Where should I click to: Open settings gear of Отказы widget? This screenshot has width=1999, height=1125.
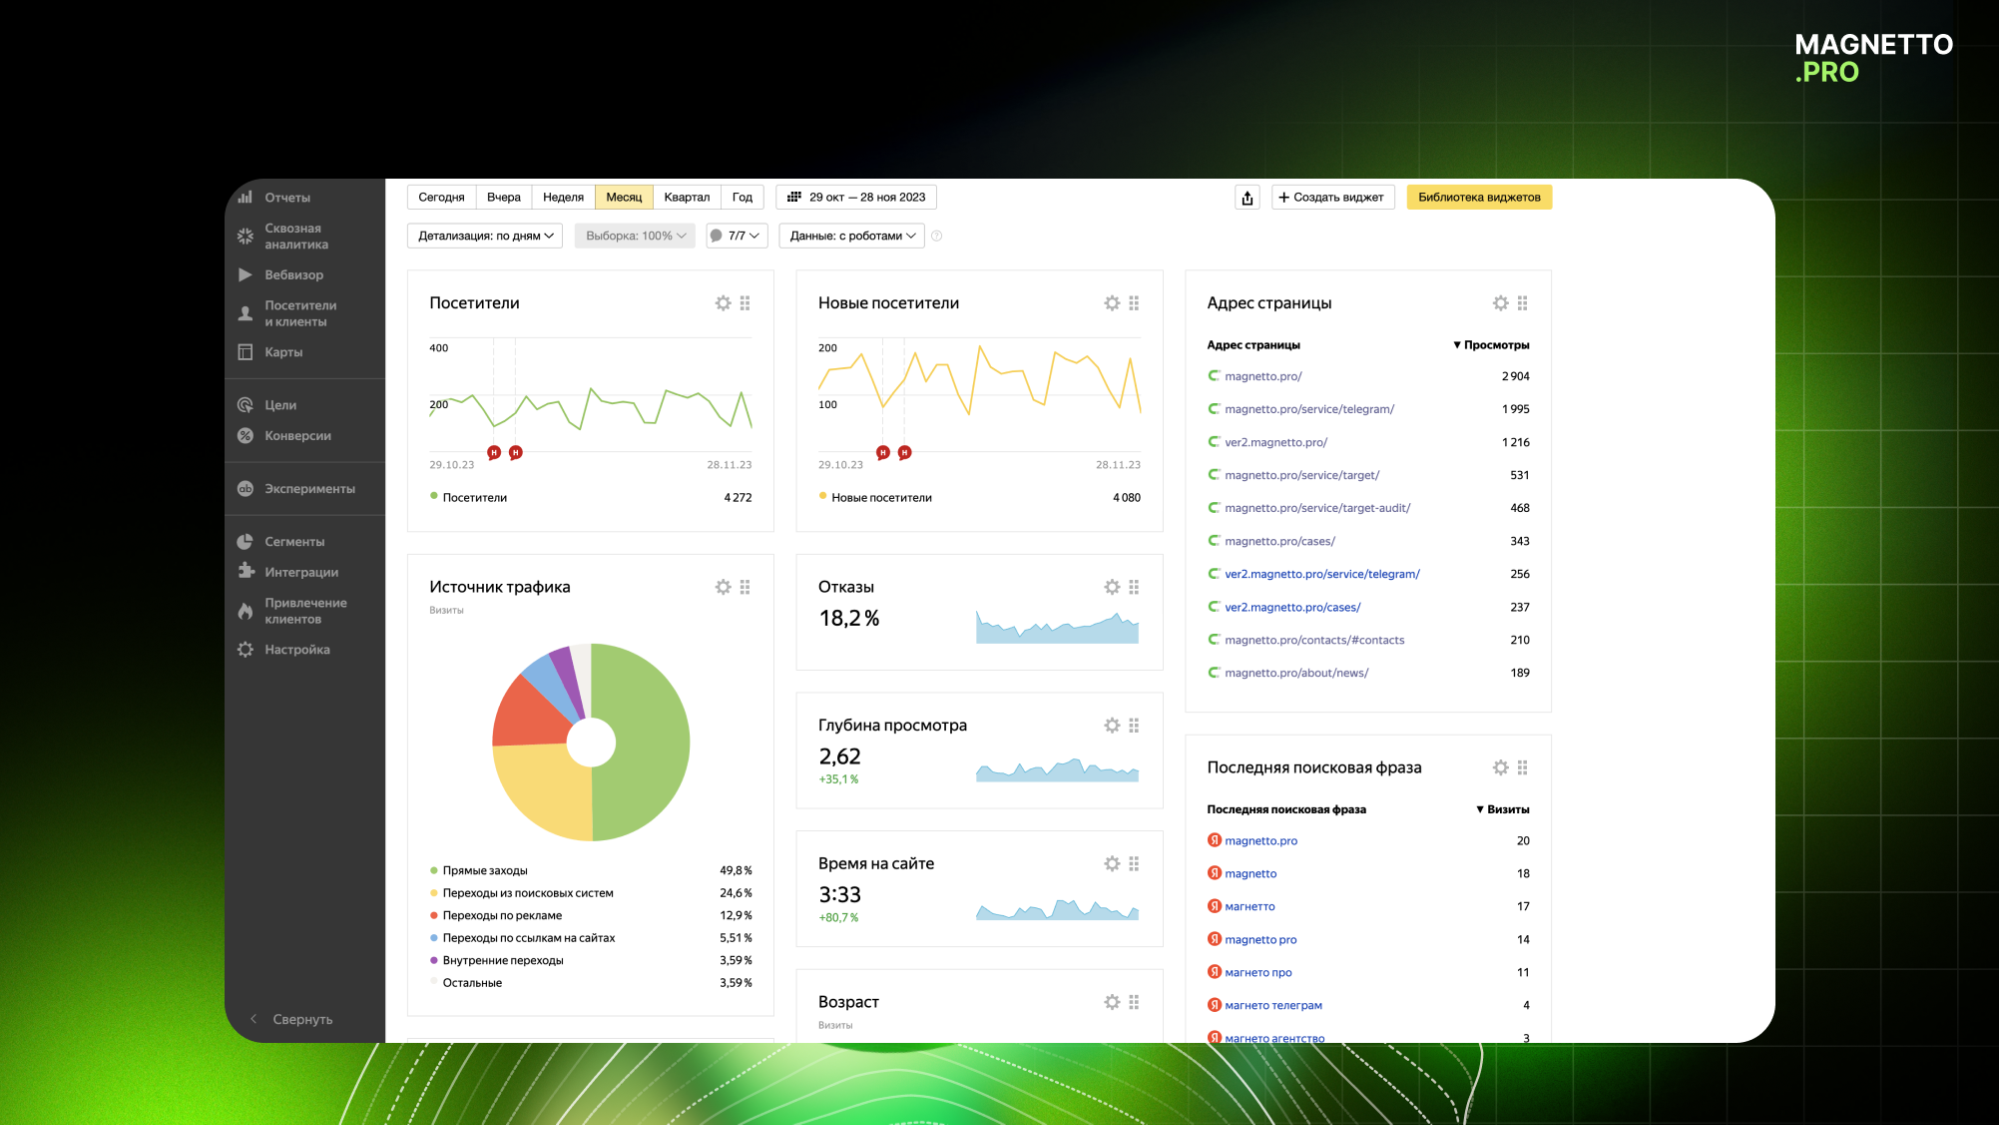point(1112,587)
